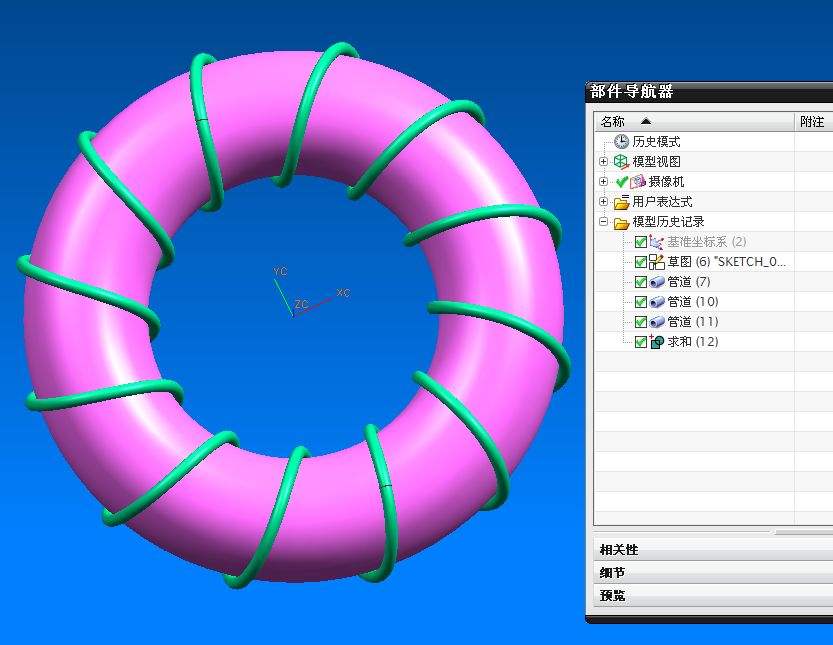Click the 管道 (11) tube icon

coord(657,322)
